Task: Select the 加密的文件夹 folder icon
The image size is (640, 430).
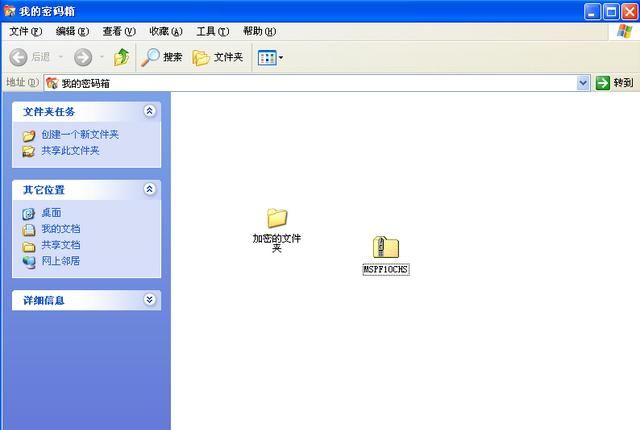Action: tap(277, 218)
